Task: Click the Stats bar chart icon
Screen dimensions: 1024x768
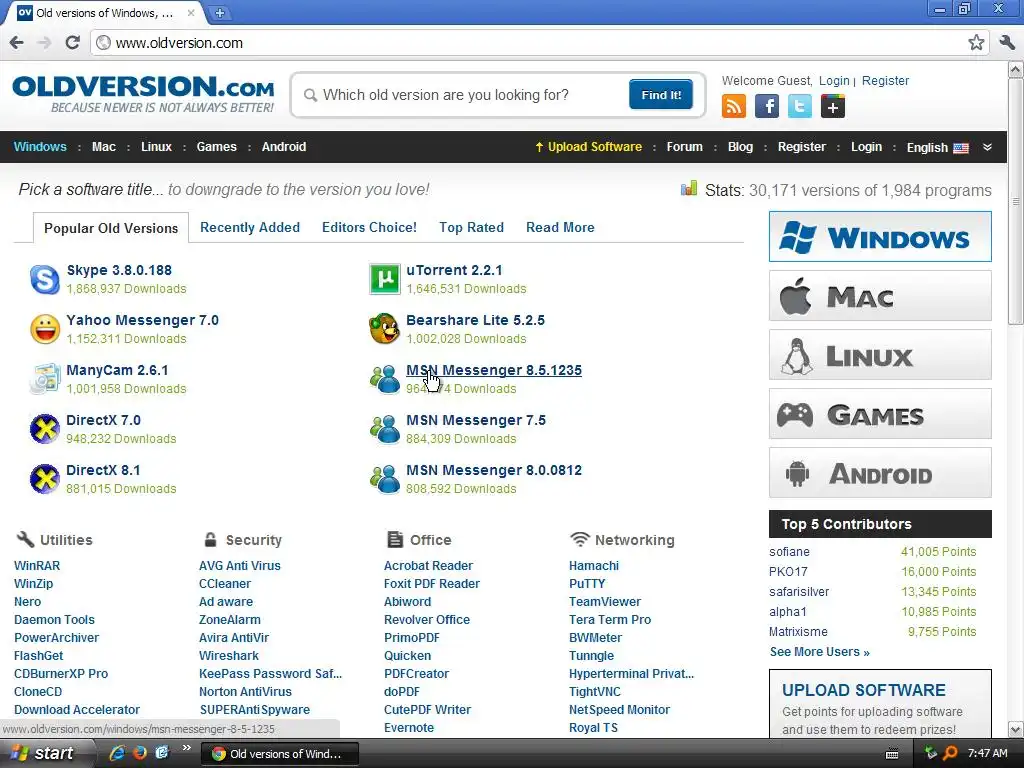Action: [688, 189]
